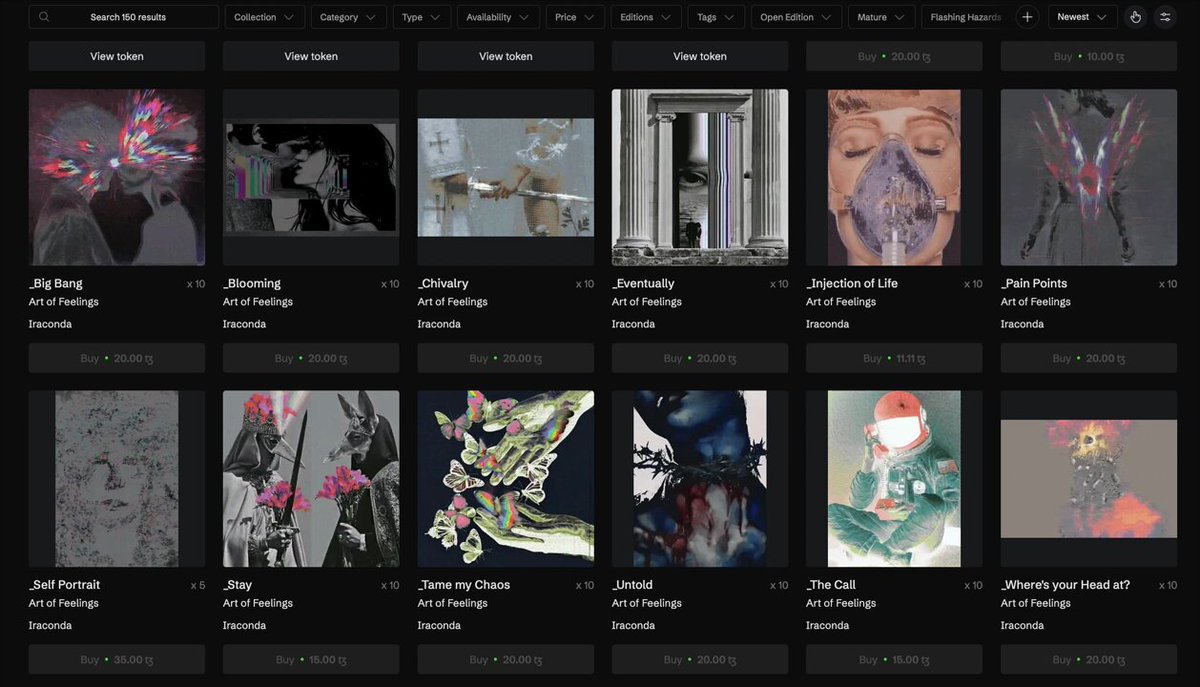Buy _Big Bang for 20.00 tez
The width and height of the screenshot is (1200, 687).
click(x=117, y=358)
